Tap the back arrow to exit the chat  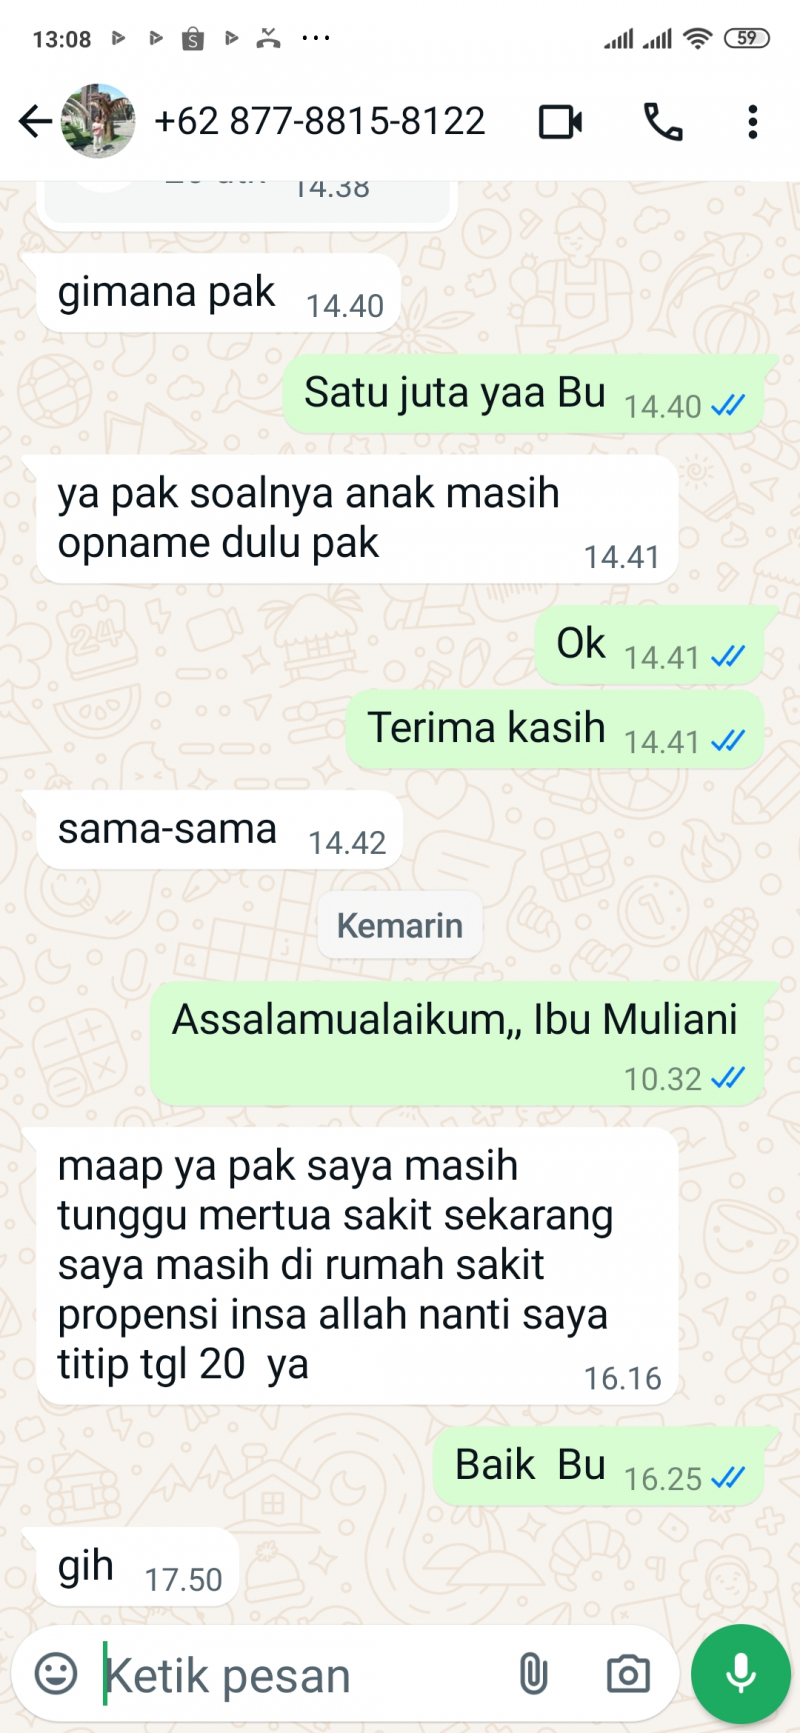(x=35, y=122)
